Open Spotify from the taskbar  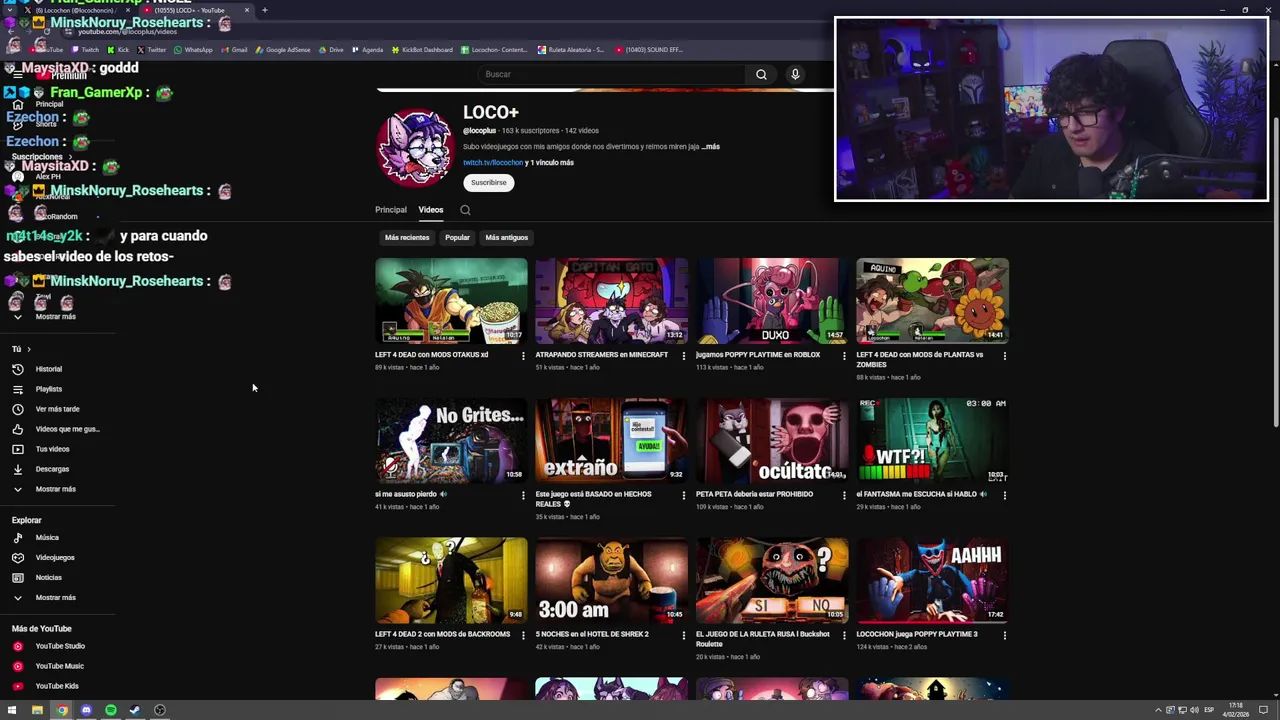click(110, 710)
